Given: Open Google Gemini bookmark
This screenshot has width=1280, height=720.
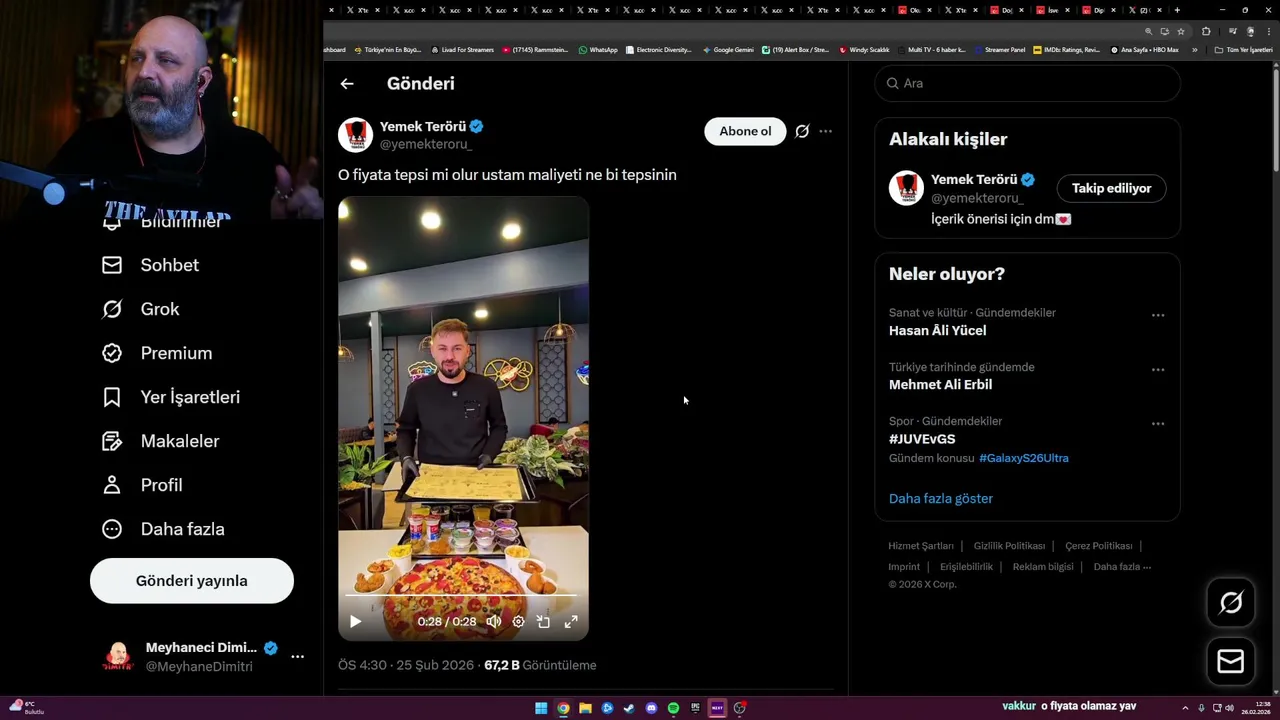Looking at the screenshot, I should pyautogui.click(x=728, y=50).
